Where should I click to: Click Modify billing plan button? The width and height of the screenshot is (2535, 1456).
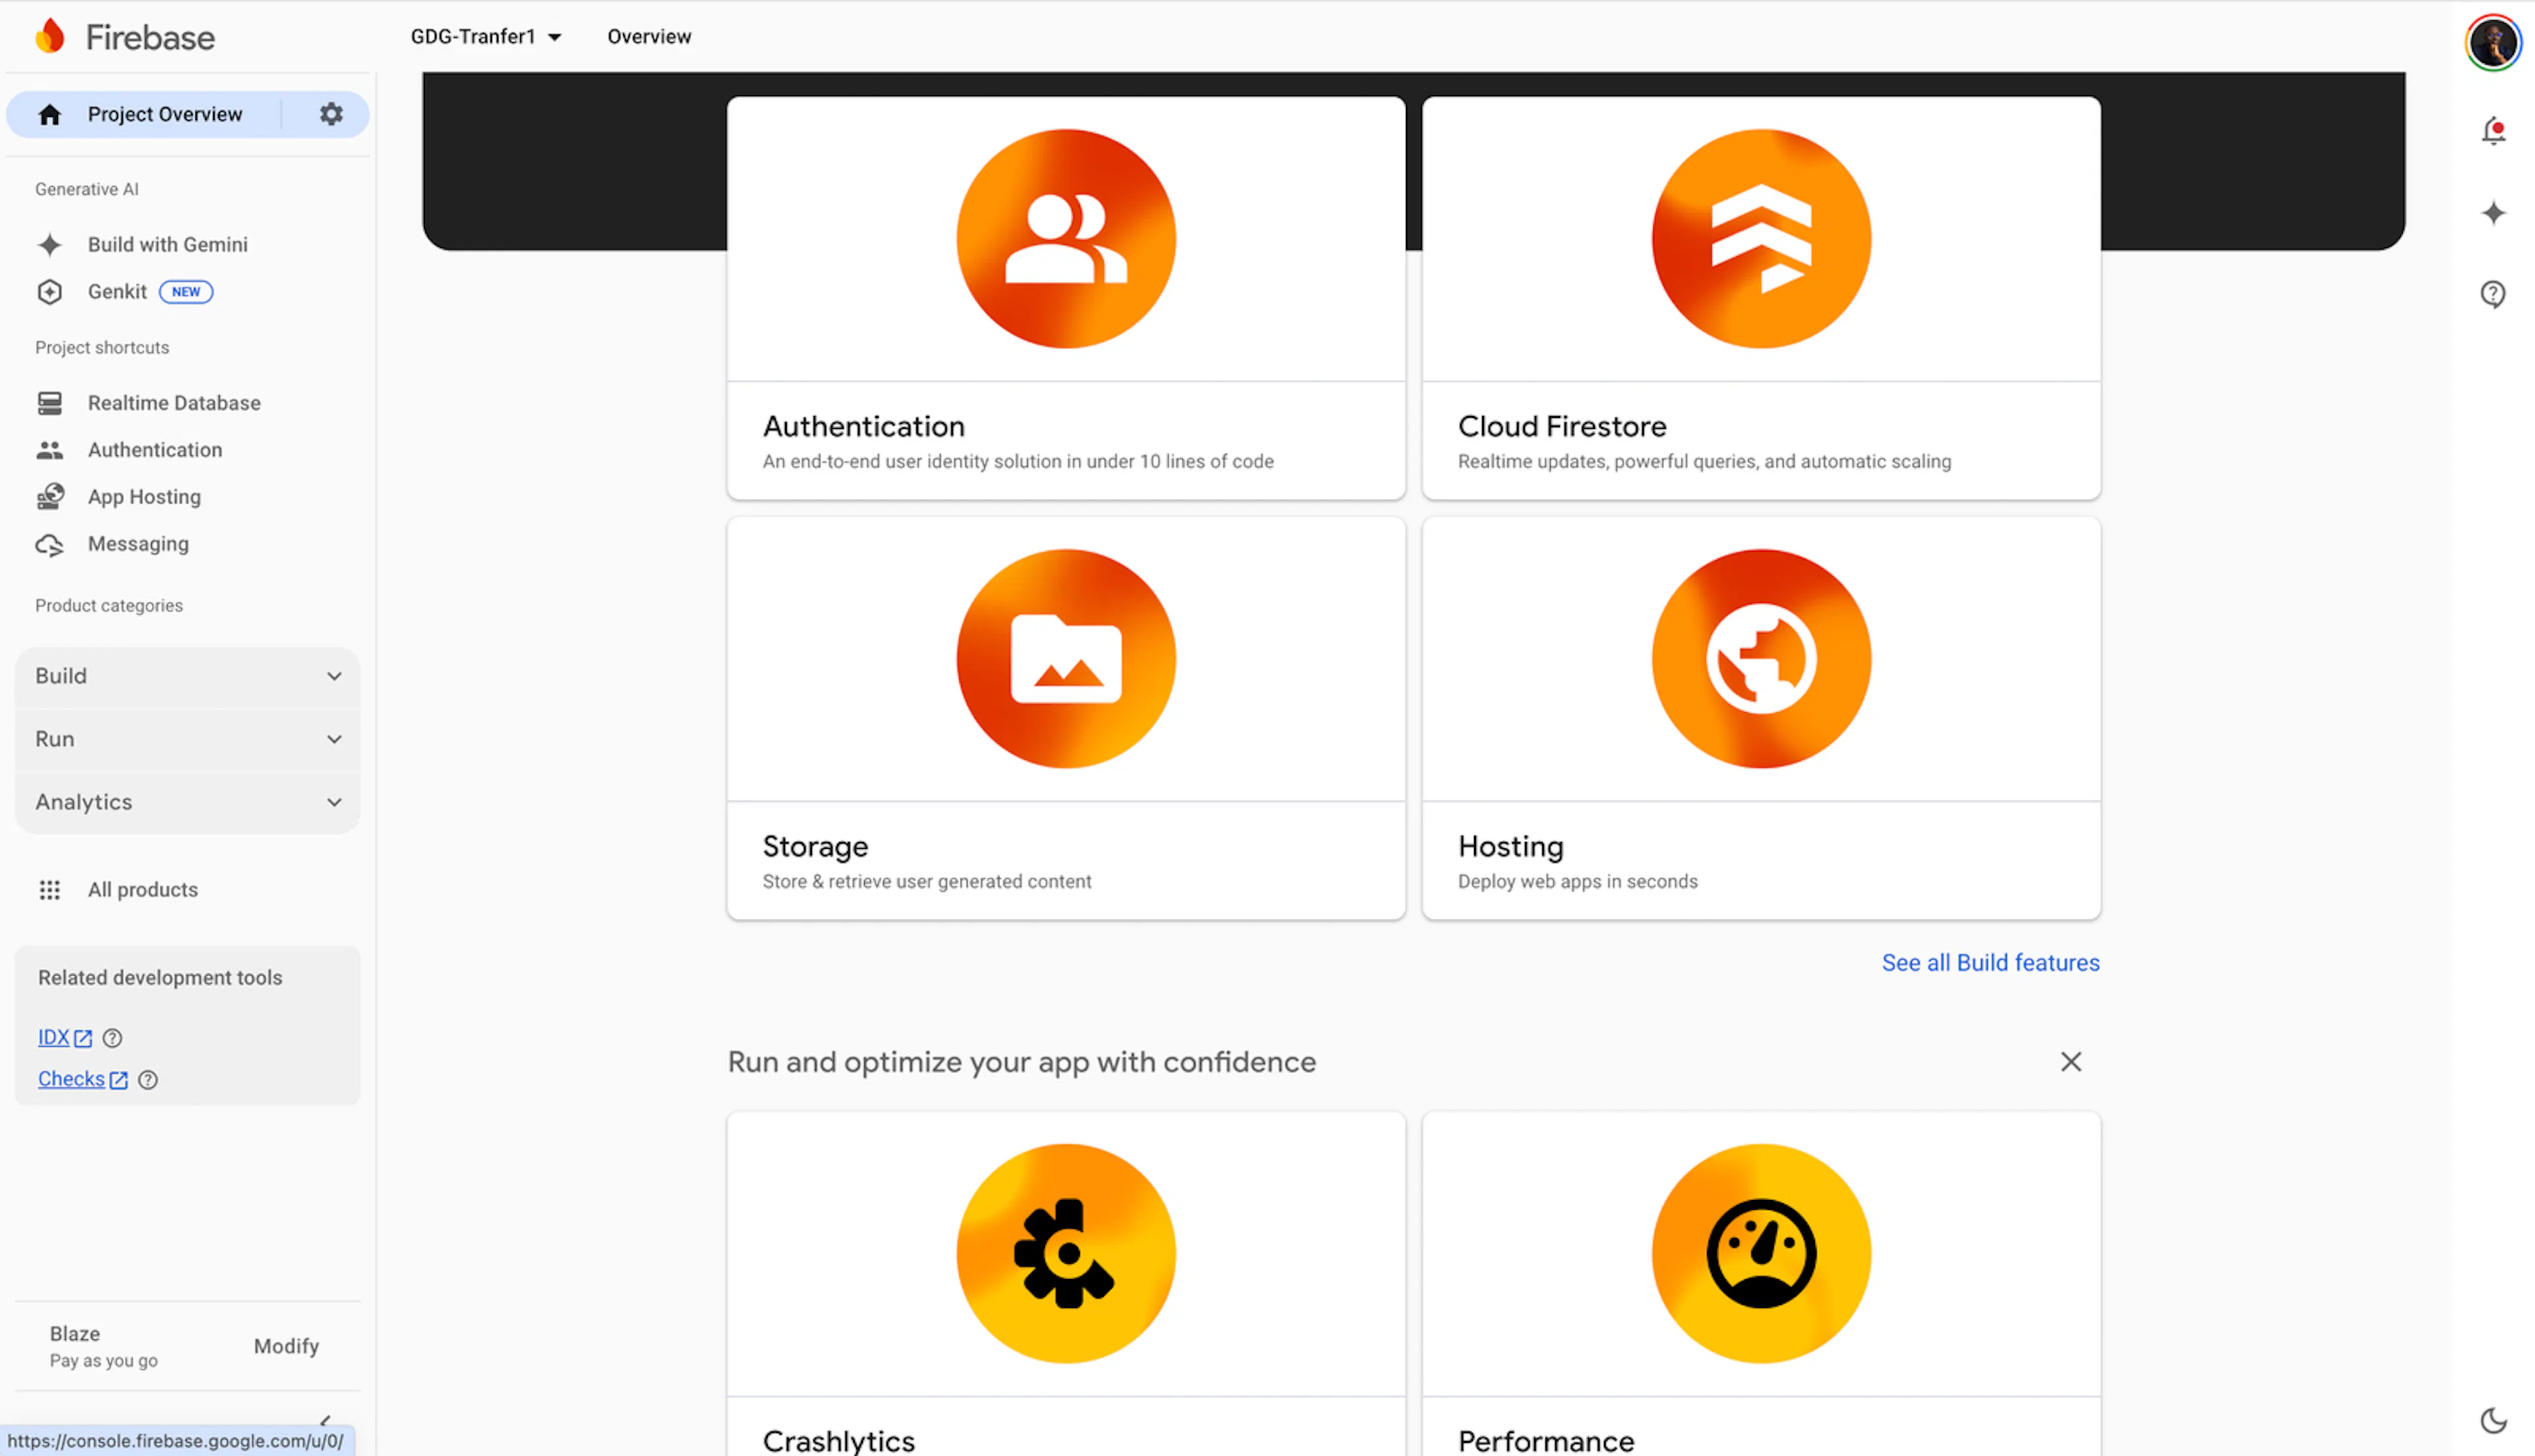286,1346
